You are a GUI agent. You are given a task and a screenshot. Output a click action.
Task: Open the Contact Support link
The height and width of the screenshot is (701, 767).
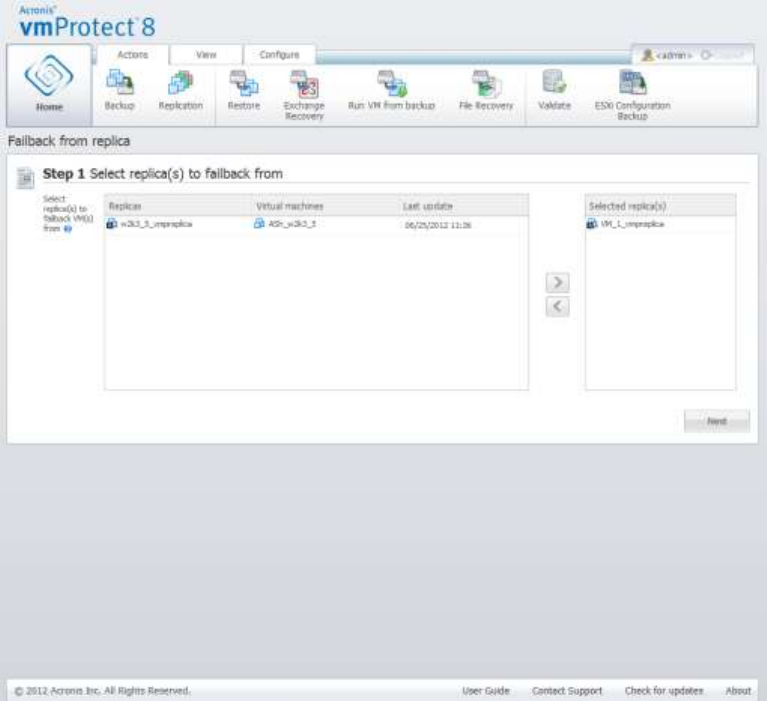click(567, 691)
